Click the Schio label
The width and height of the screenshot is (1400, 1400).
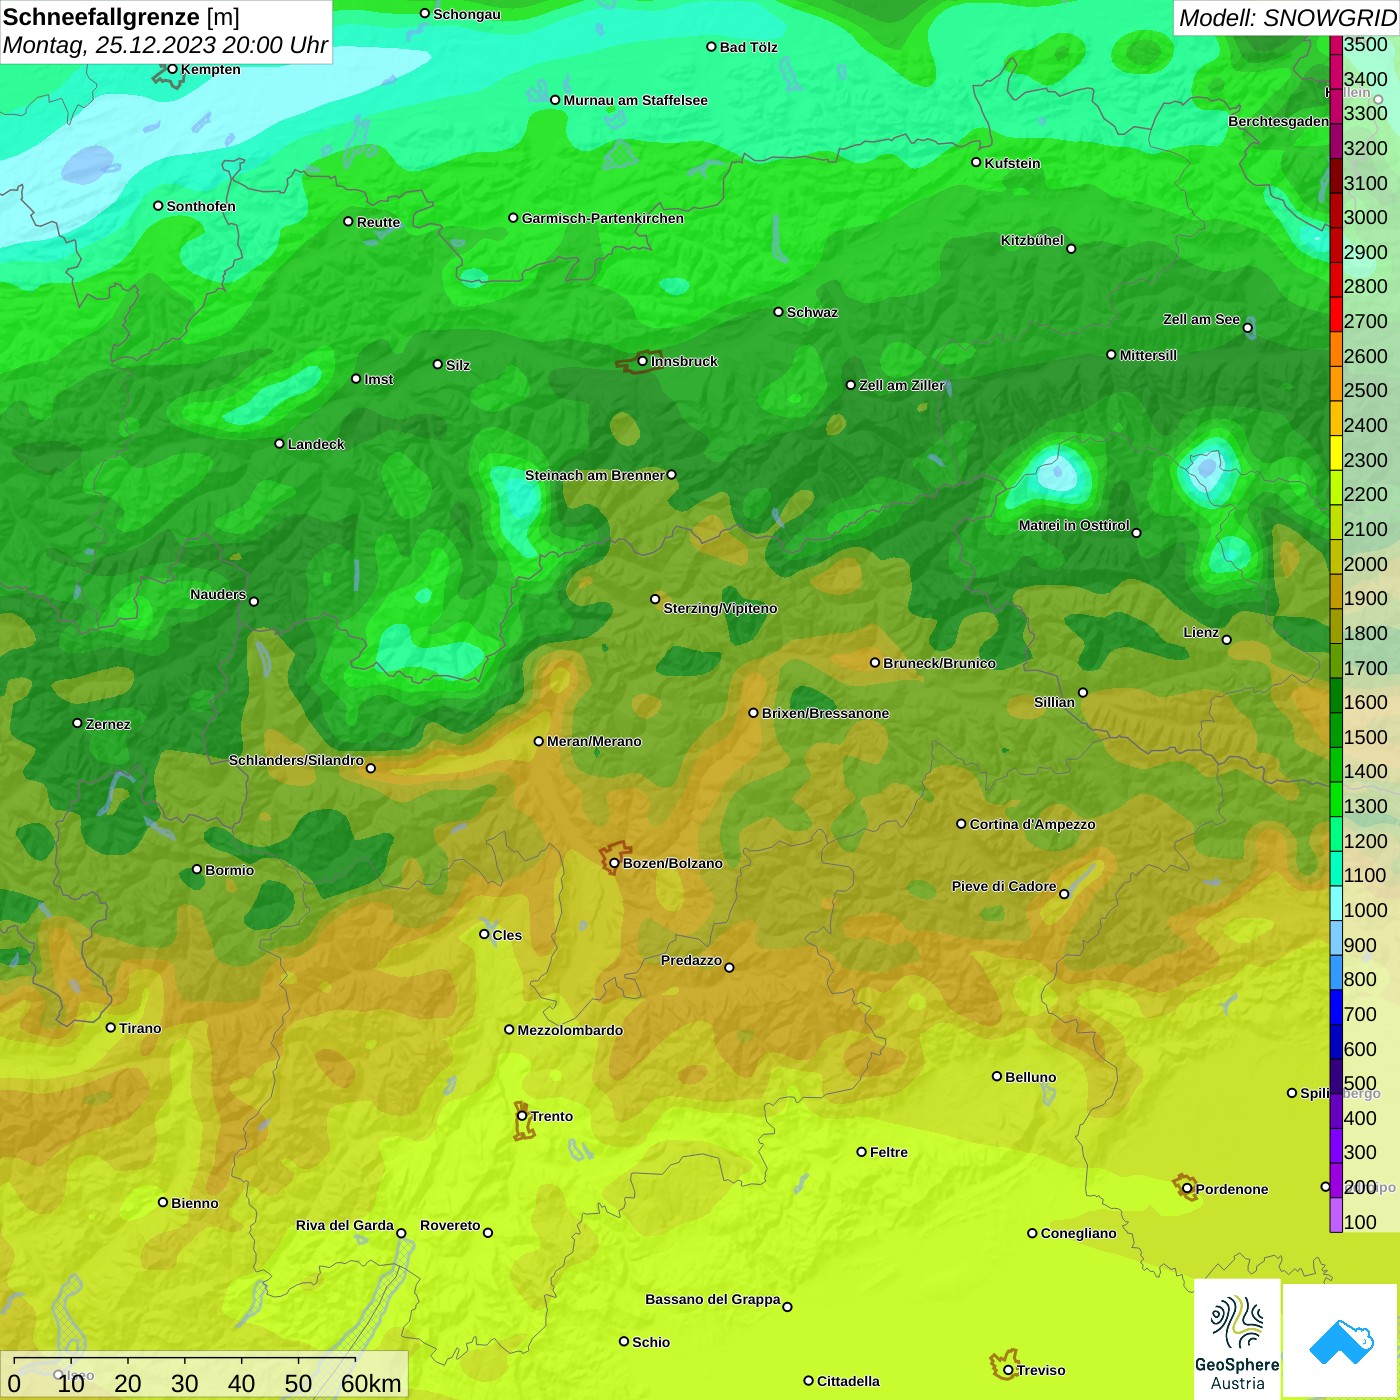point(651,1342)
